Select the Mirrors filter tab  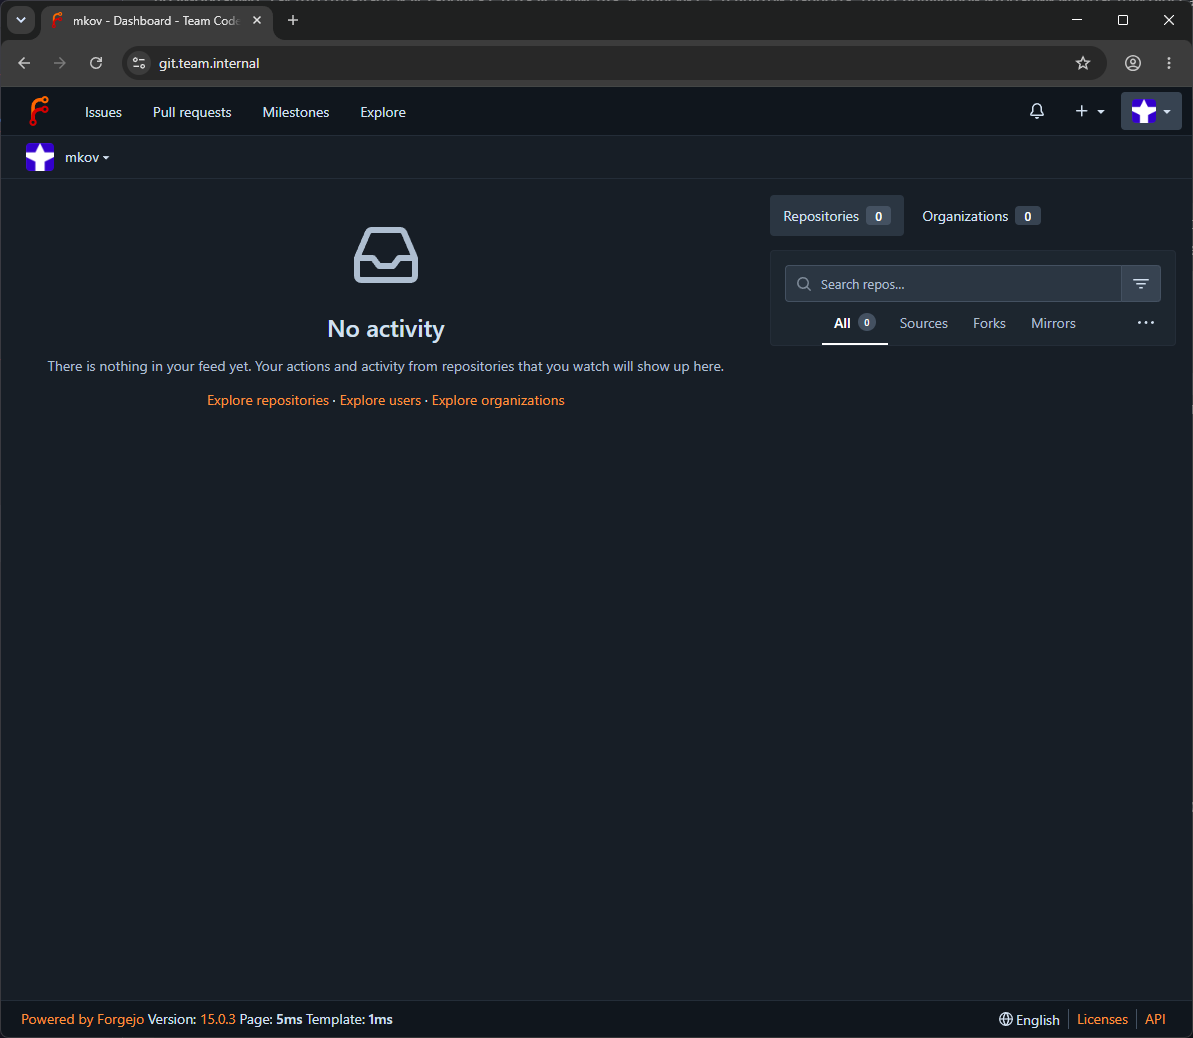tap(1053, 323)
